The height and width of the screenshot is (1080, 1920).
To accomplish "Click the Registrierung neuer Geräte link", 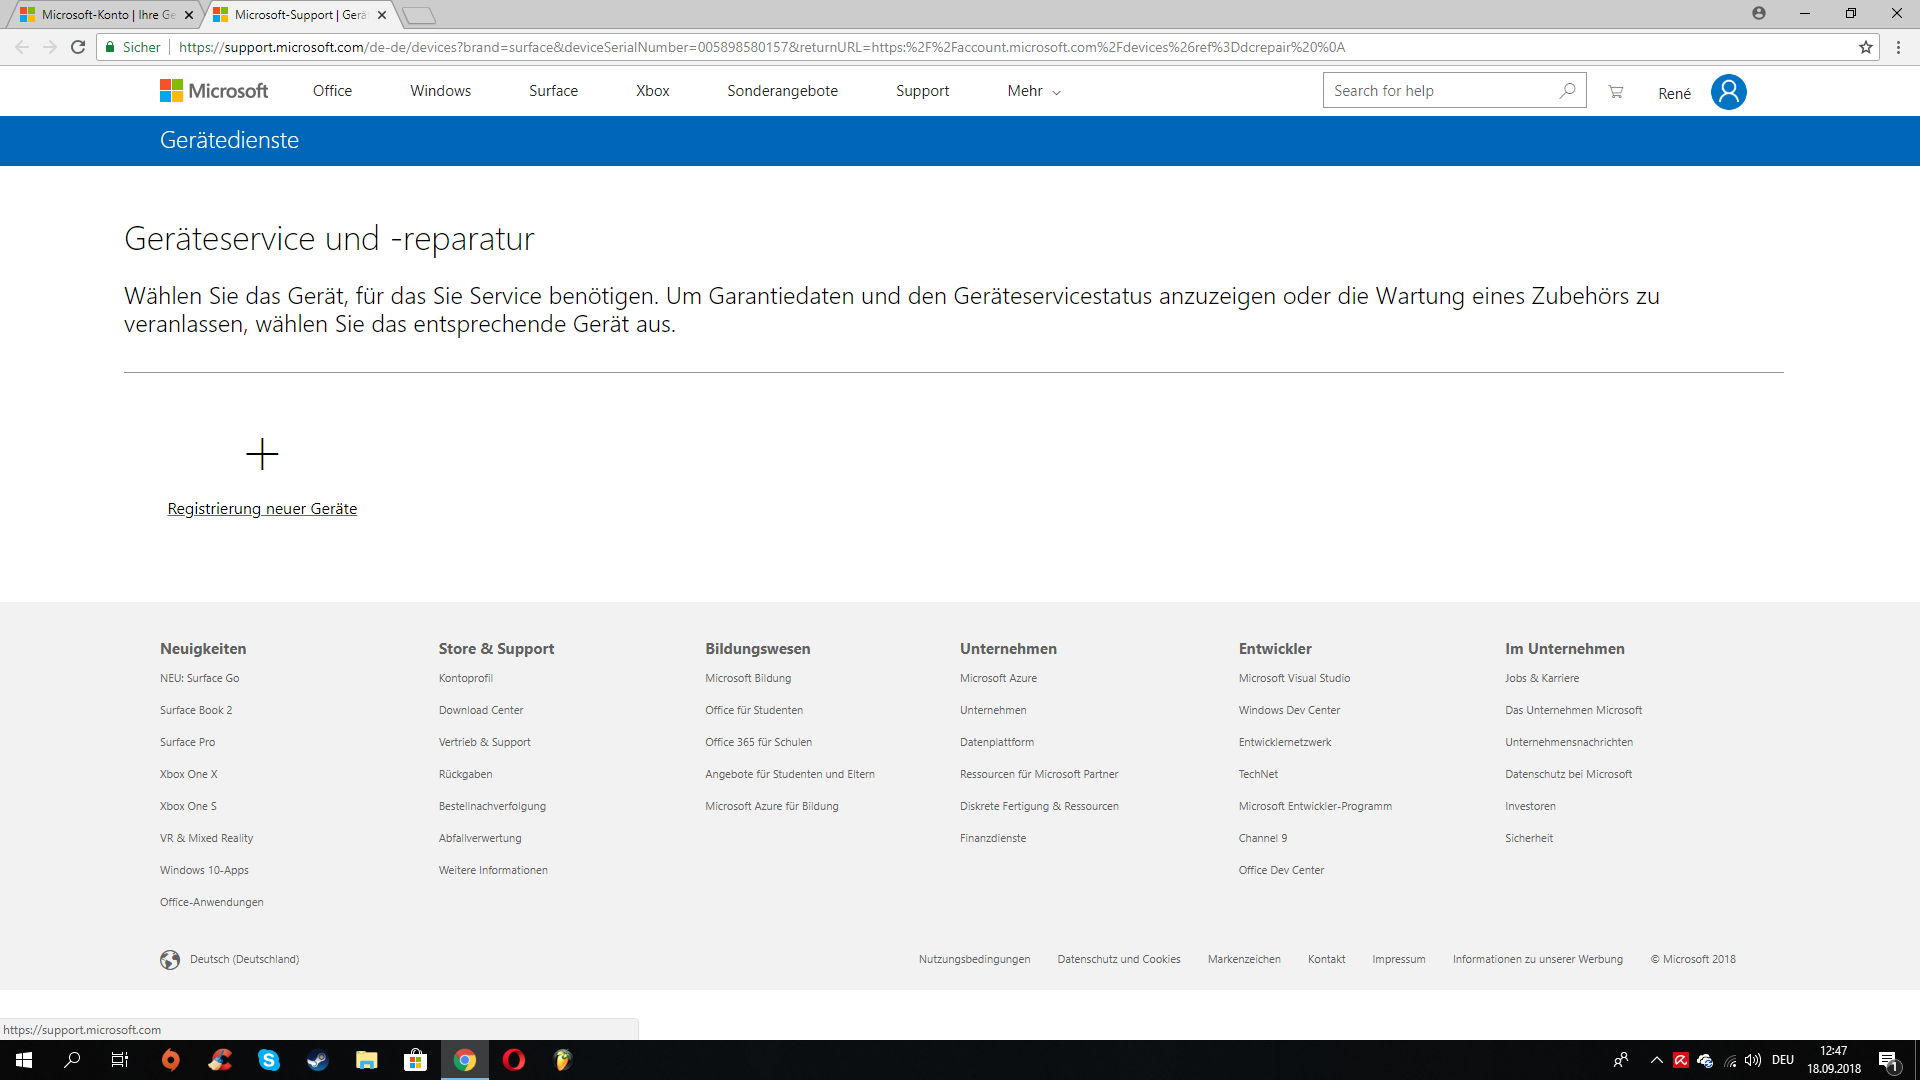I will pos(262,509).
